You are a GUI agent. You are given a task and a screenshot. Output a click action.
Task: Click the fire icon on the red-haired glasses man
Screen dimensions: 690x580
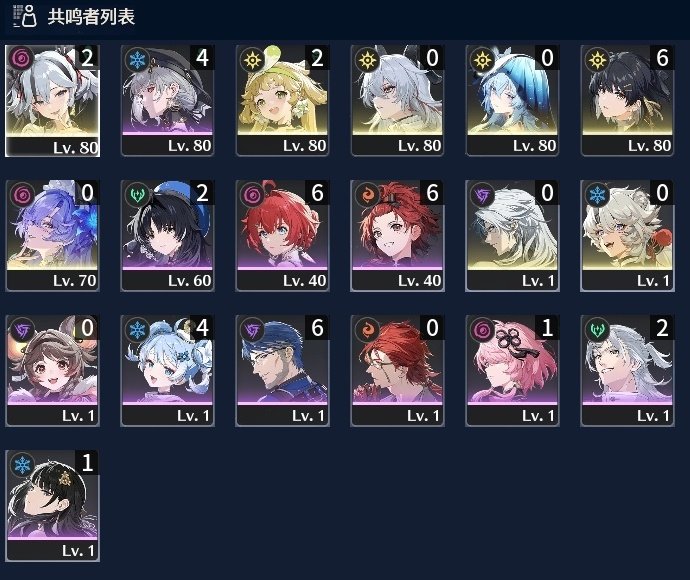point(367,330)
